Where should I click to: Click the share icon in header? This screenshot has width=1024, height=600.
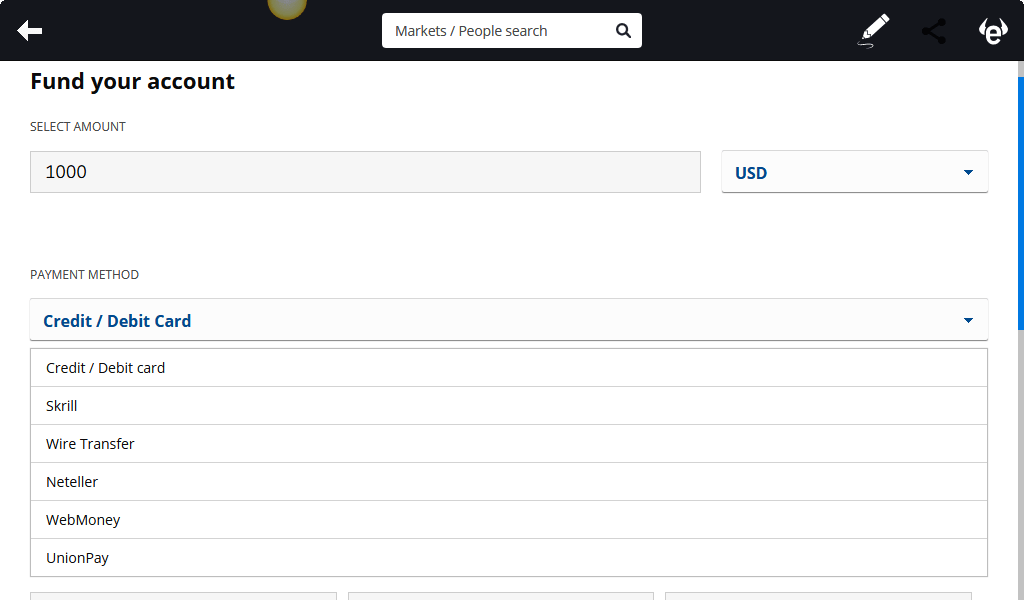click(934, 31)
